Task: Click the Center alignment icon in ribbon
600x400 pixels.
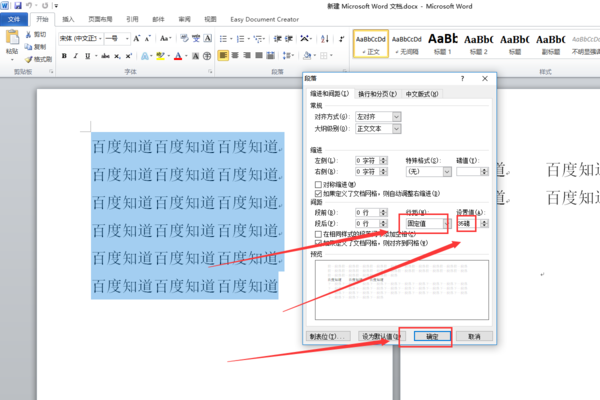Action: click(235, 56)
